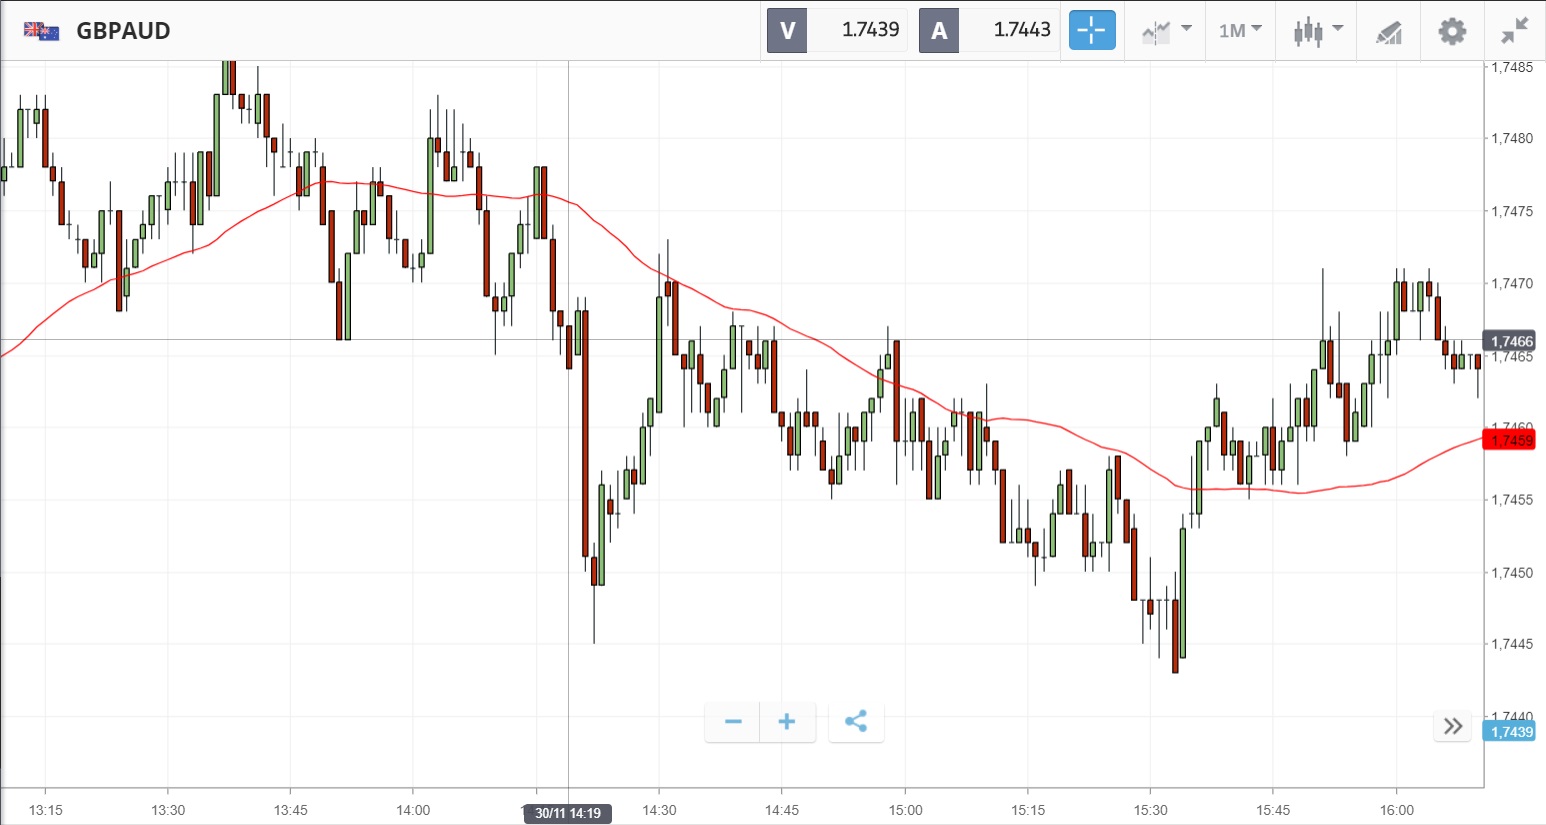This screenshot has width=1546, height=825.
Task: Click the blue 1,7439 current price tag
Action: (1511, 732)
